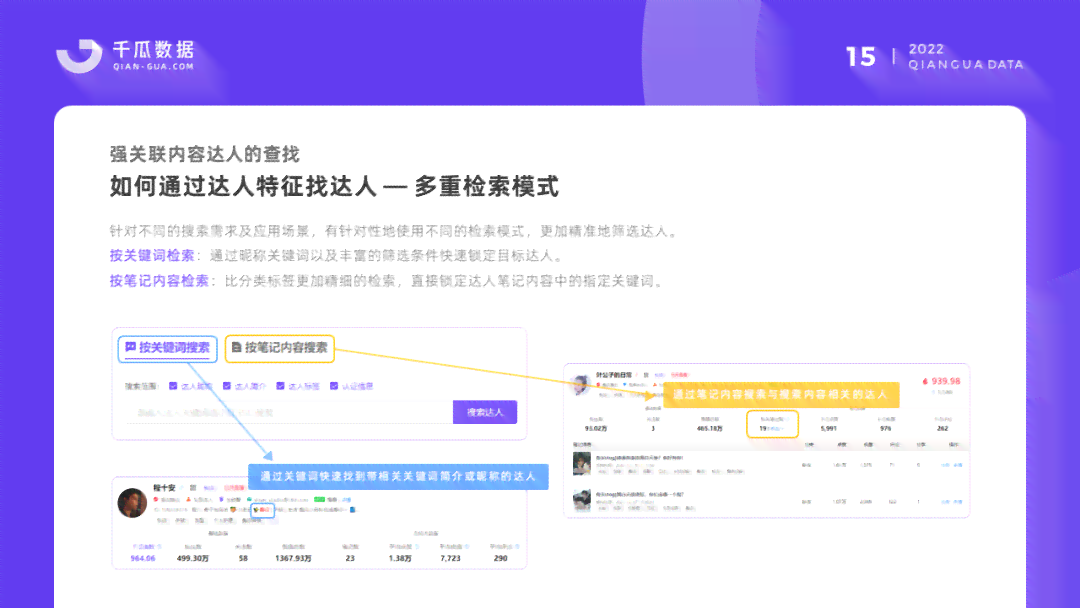
Task: Open the first note thumbnail in notes list
Action: pos(582,464)
